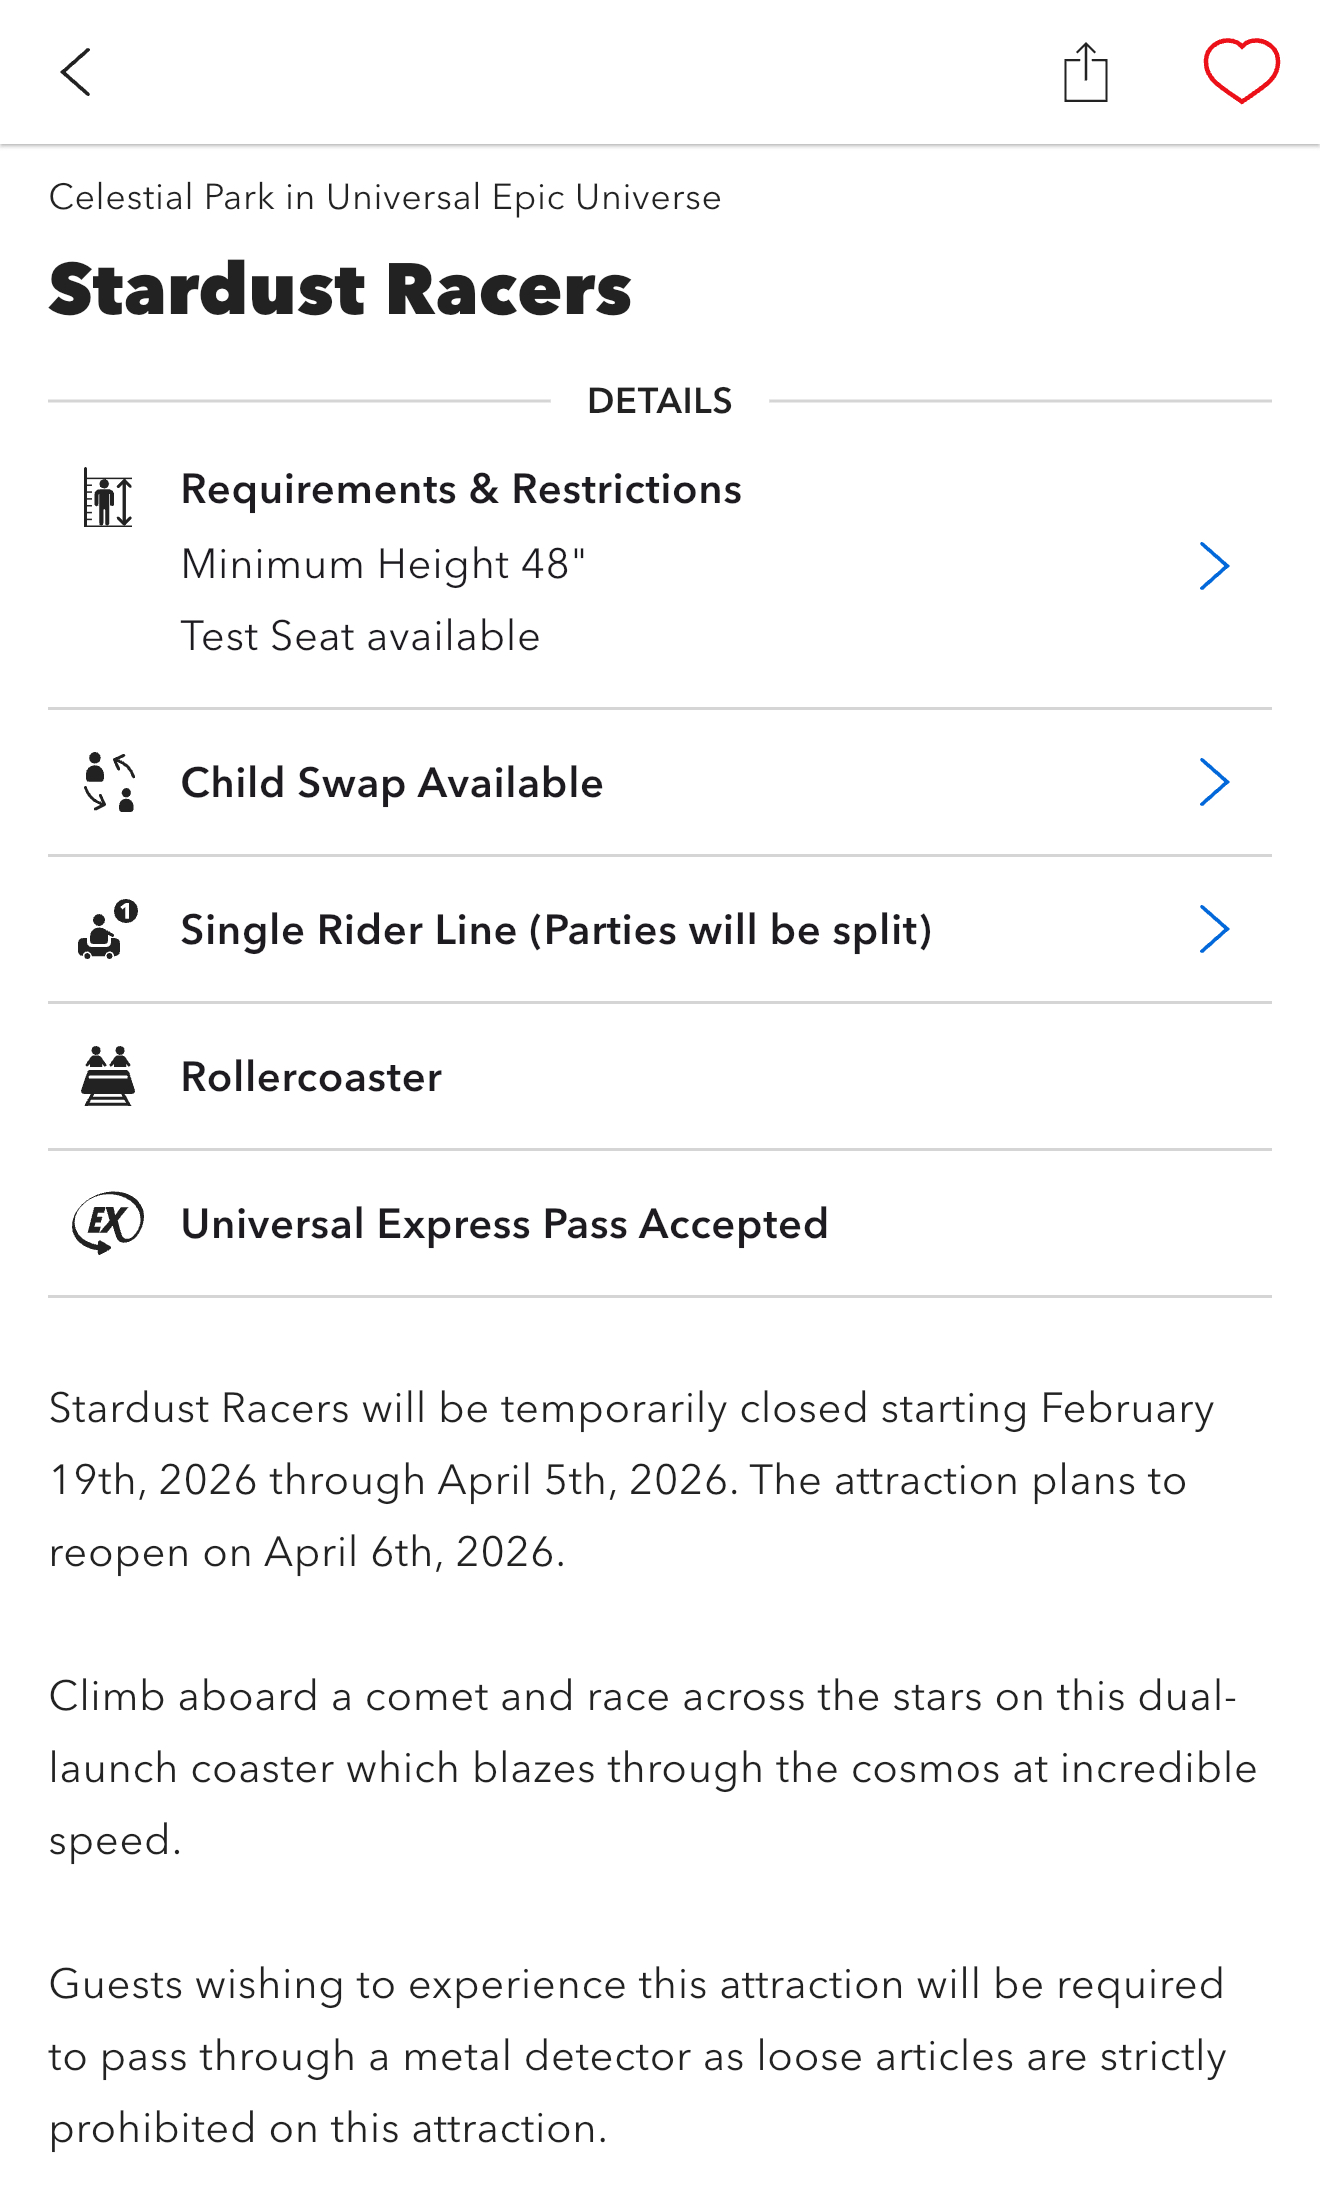The height and width of the screenshot is (2186, 1320).
Task: Tap the Child Swap icon
Action: pyautogui.click(x=109, y=782)
